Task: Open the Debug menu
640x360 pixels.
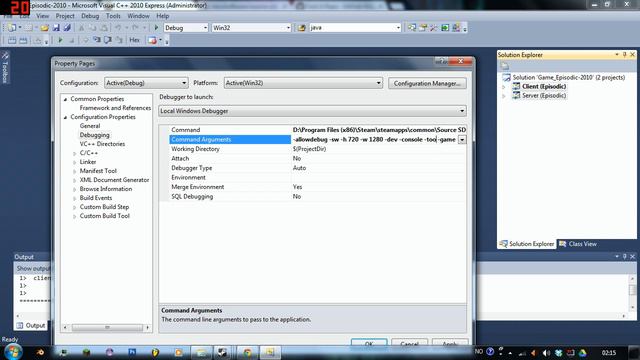Action: tap(90, 16)
